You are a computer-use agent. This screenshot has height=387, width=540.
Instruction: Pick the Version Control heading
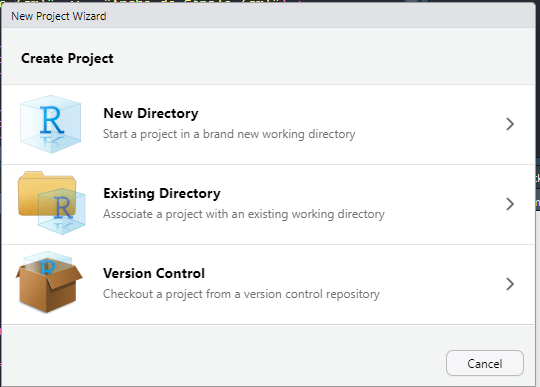(x=154, y=273)
